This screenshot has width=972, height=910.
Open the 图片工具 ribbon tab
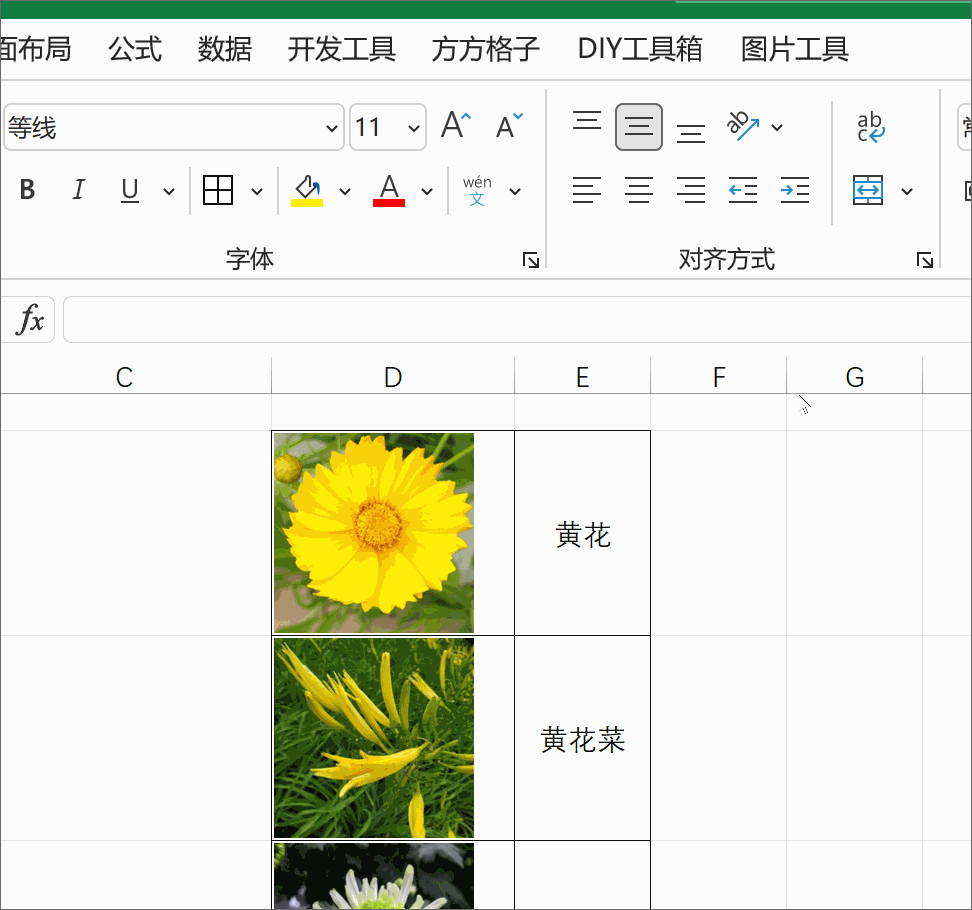click(795, 50)
